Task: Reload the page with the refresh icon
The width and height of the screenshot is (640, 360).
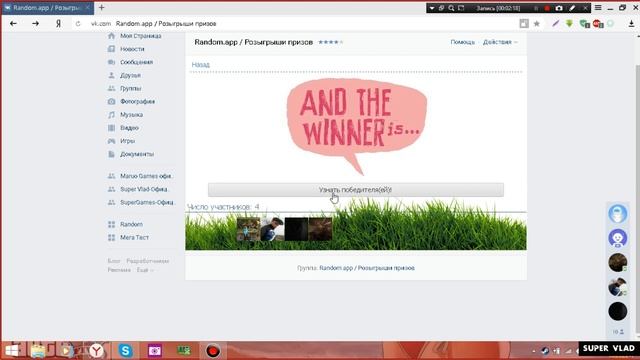Action: click(x=78, y=24)
